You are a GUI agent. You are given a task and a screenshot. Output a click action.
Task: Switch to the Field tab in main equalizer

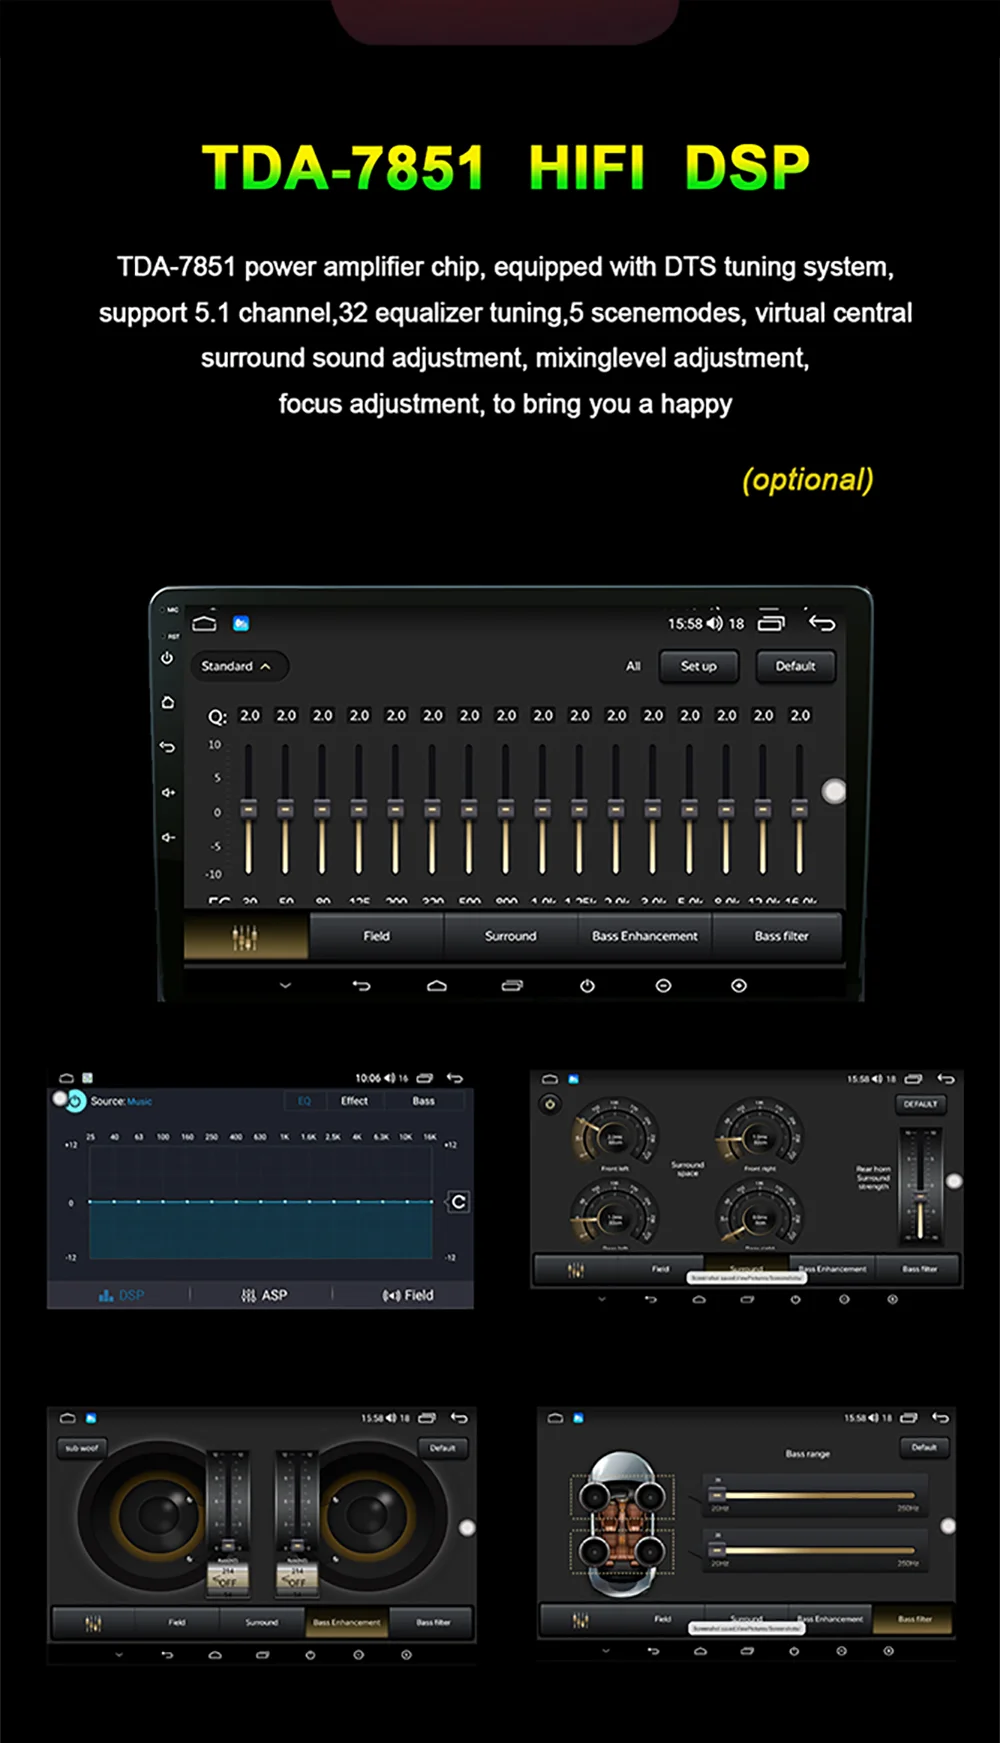tap(376, 936)
